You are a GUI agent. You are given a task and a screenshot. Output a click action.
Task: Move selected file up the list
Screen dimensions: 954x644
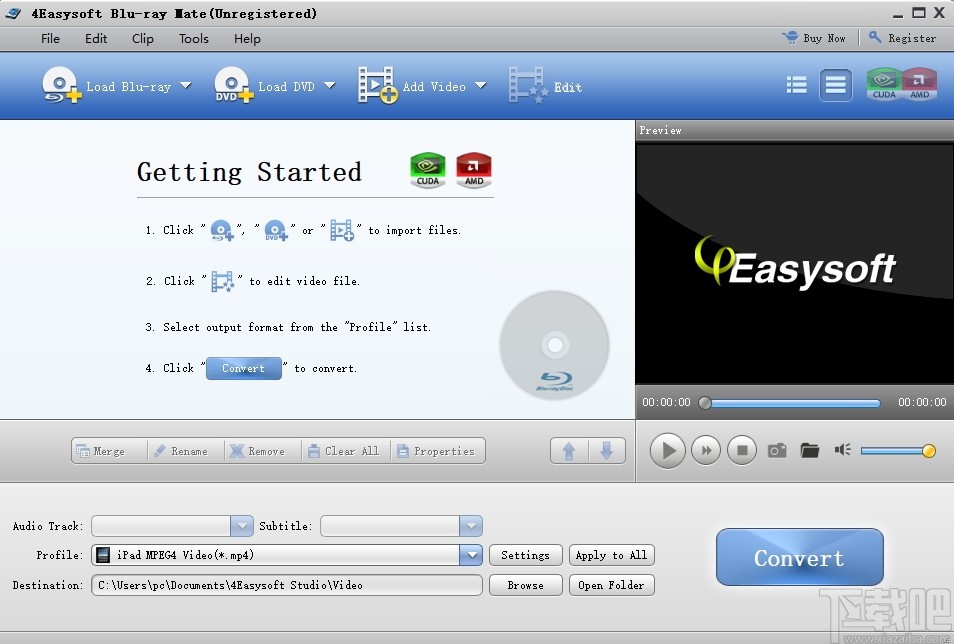pos(568,450)
